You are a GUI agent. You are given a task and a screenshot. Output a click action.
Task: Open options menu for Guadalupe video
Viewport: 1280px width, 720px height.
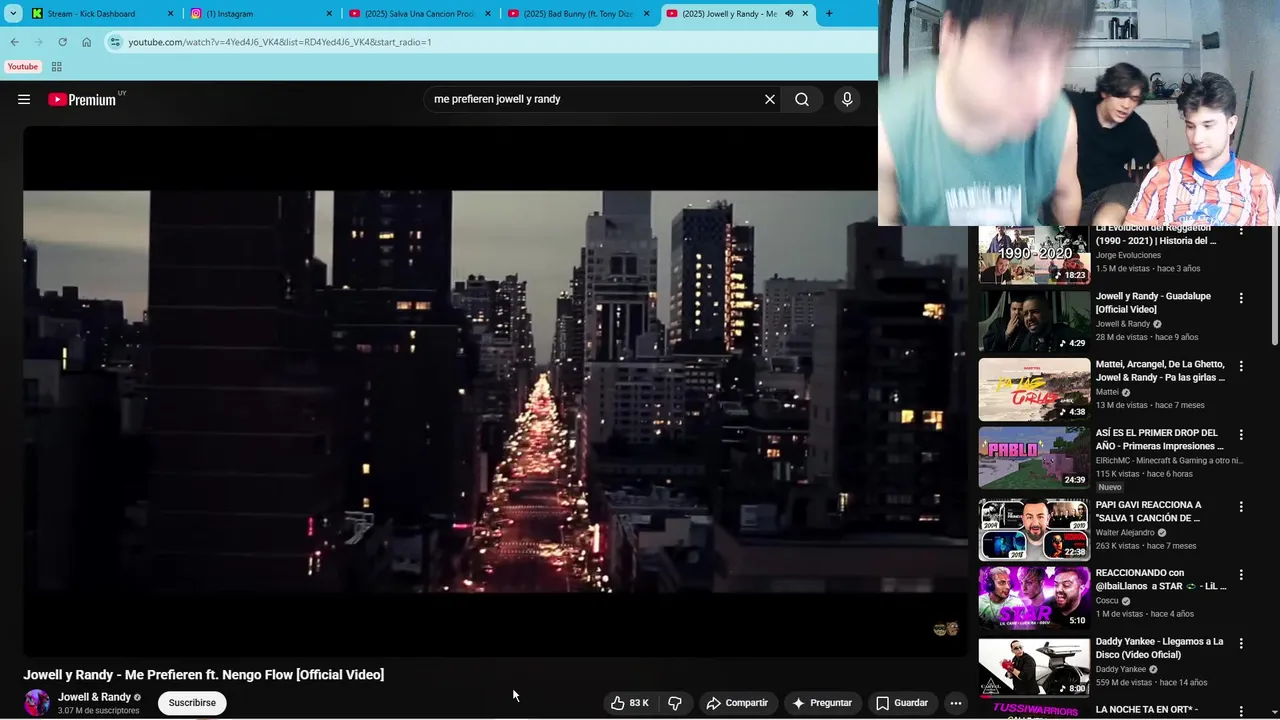point(1241,298)
